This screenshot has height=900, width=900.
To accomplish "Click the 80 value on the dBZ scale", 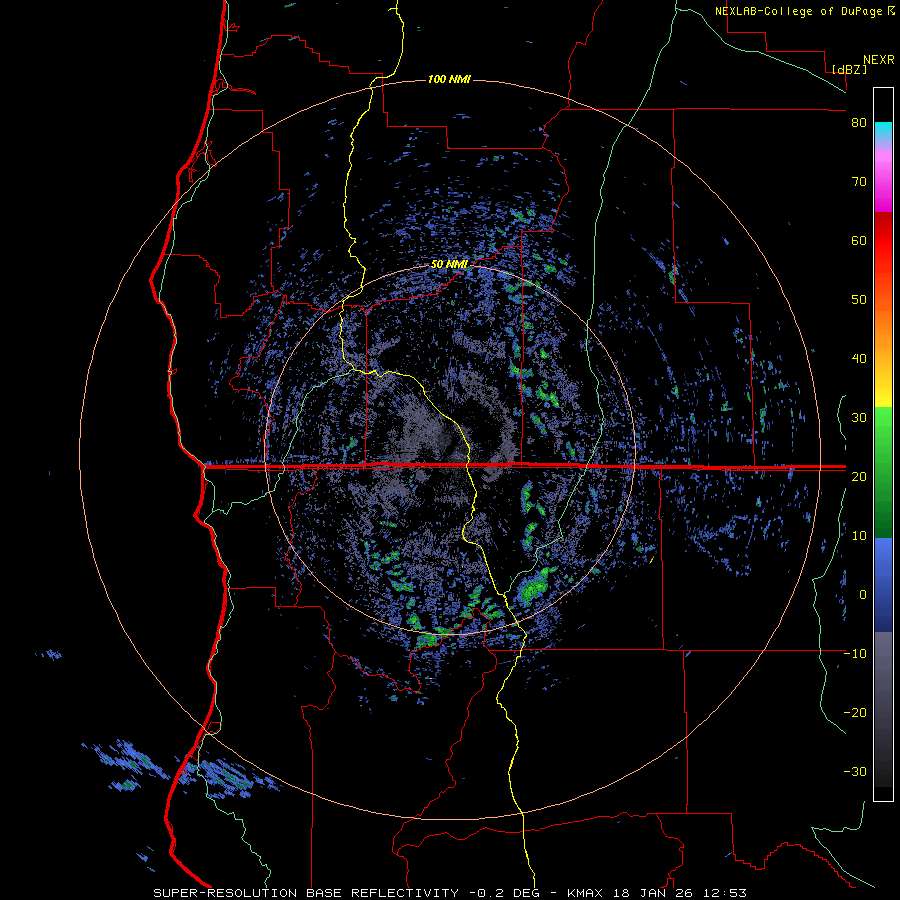I will (859, 123).
